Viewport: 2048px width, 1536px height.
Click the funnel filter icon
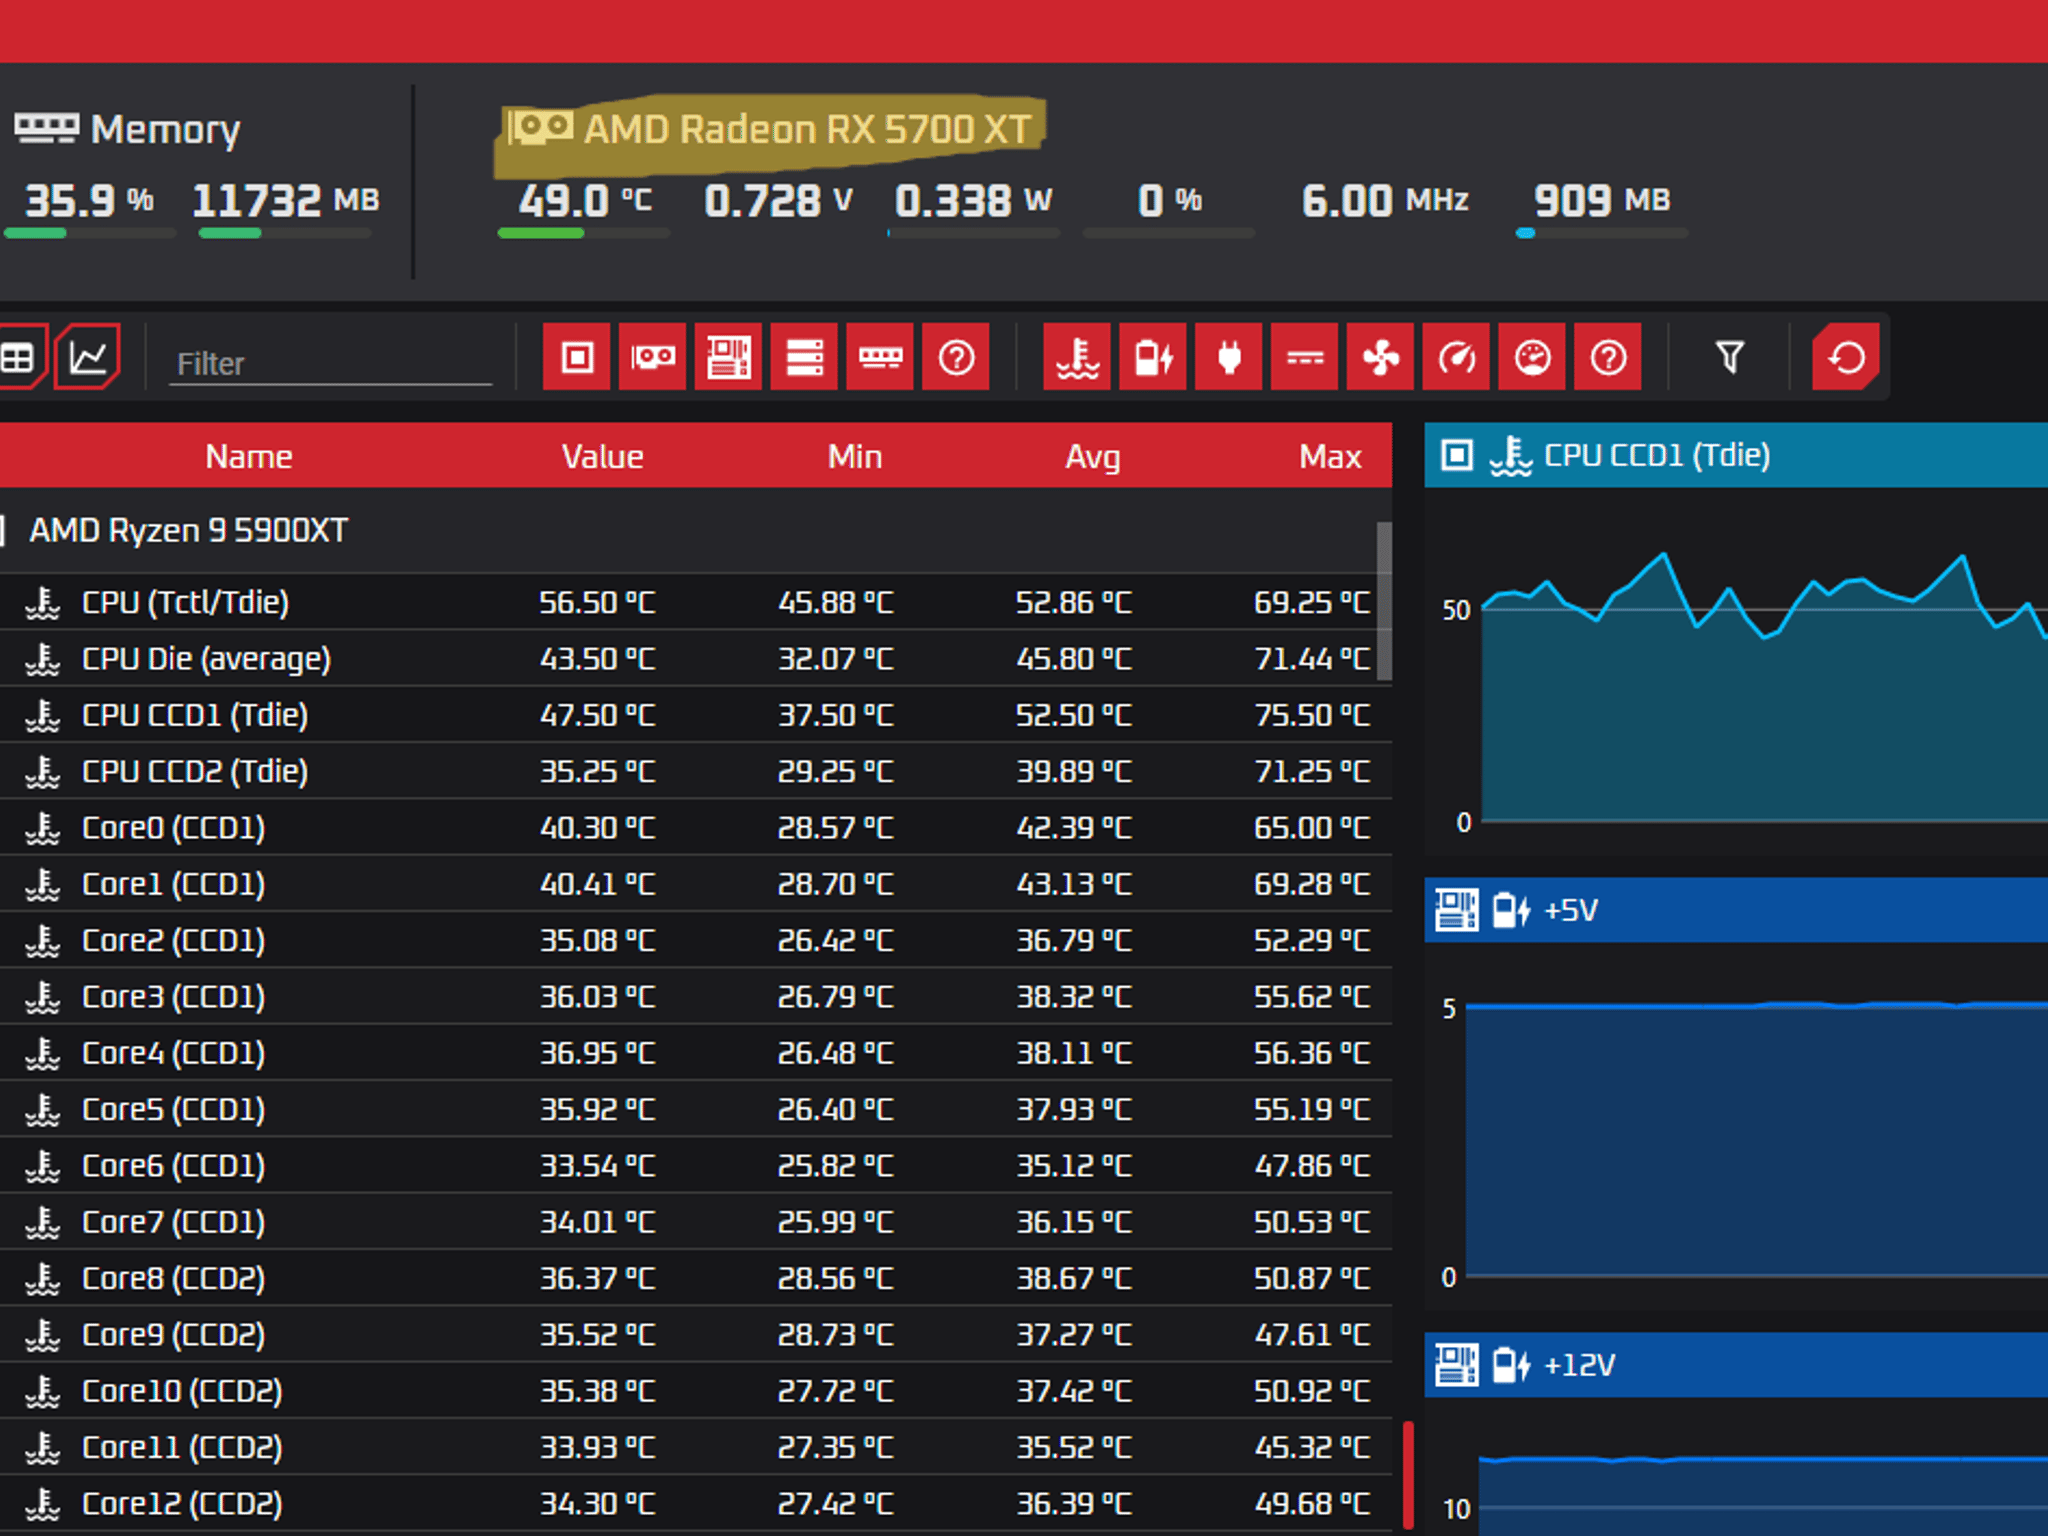click(x=1730, y=357)
